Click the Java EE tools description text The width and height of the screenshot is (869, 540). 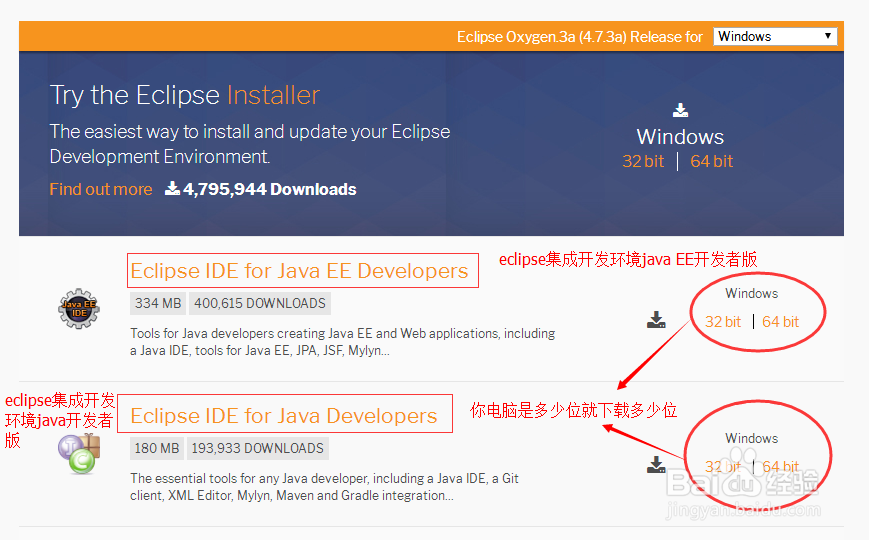tap(343, 342)
